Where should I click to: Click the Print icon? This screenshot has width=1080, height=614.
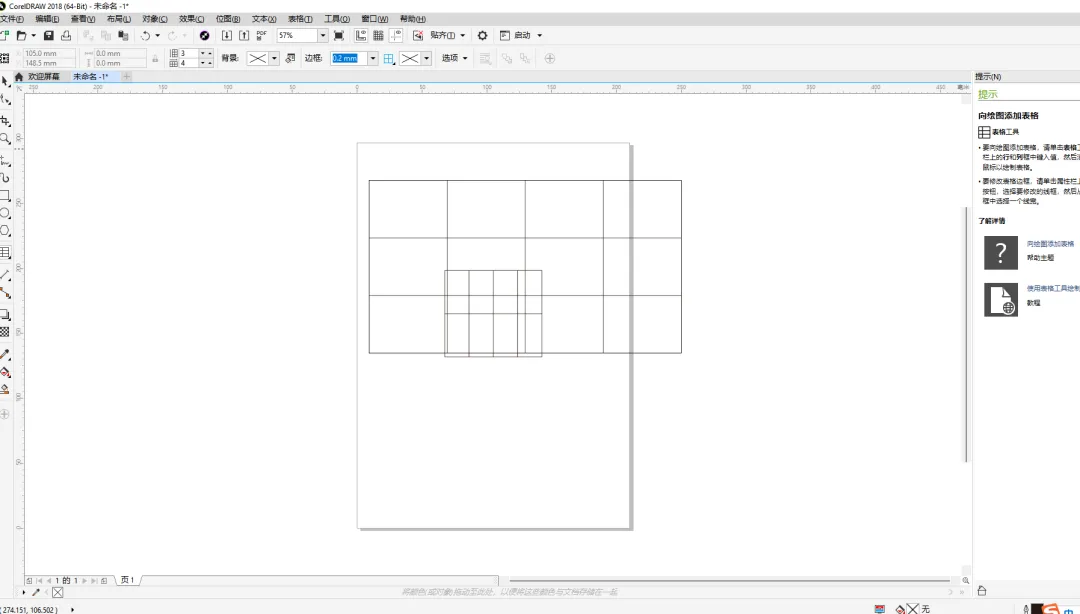point(66,35)
